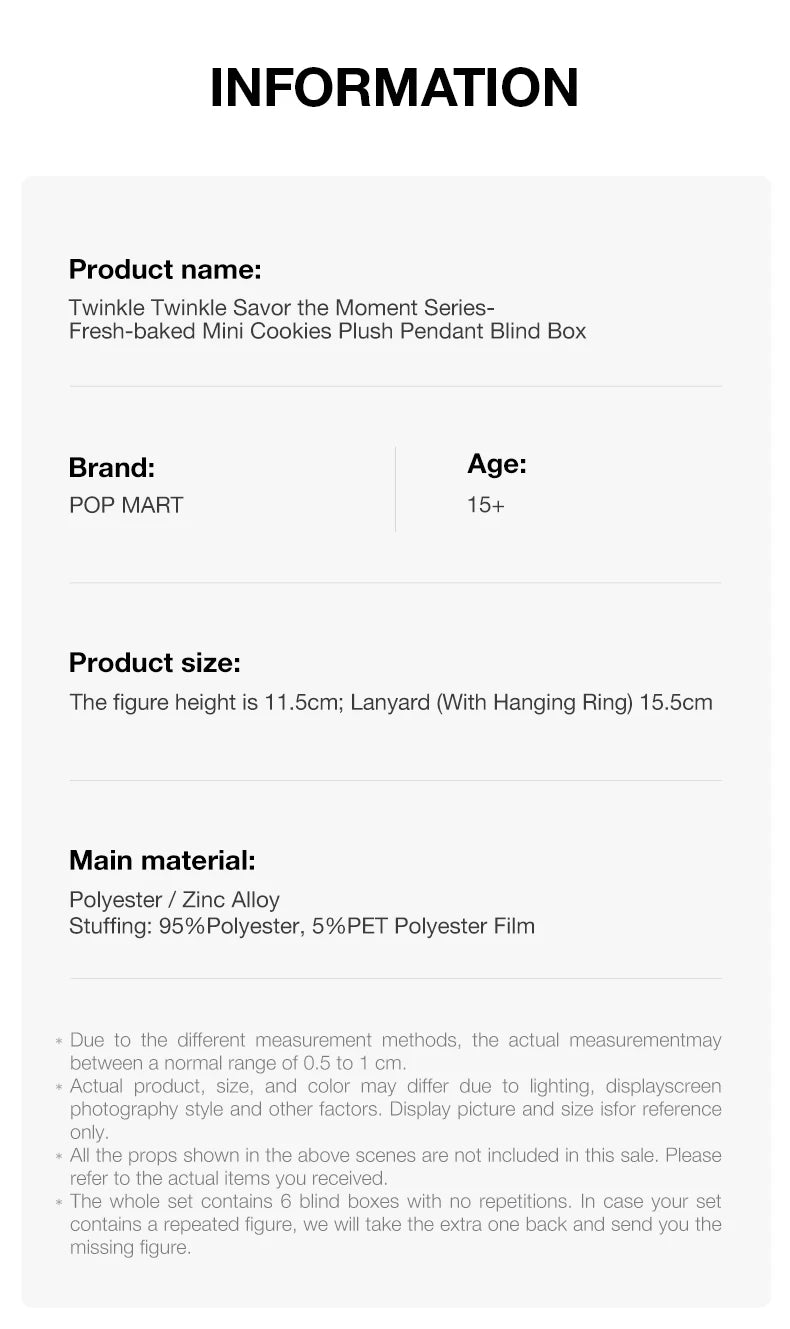
Task: Select the "Product size:" label
Action: point(154,663)
